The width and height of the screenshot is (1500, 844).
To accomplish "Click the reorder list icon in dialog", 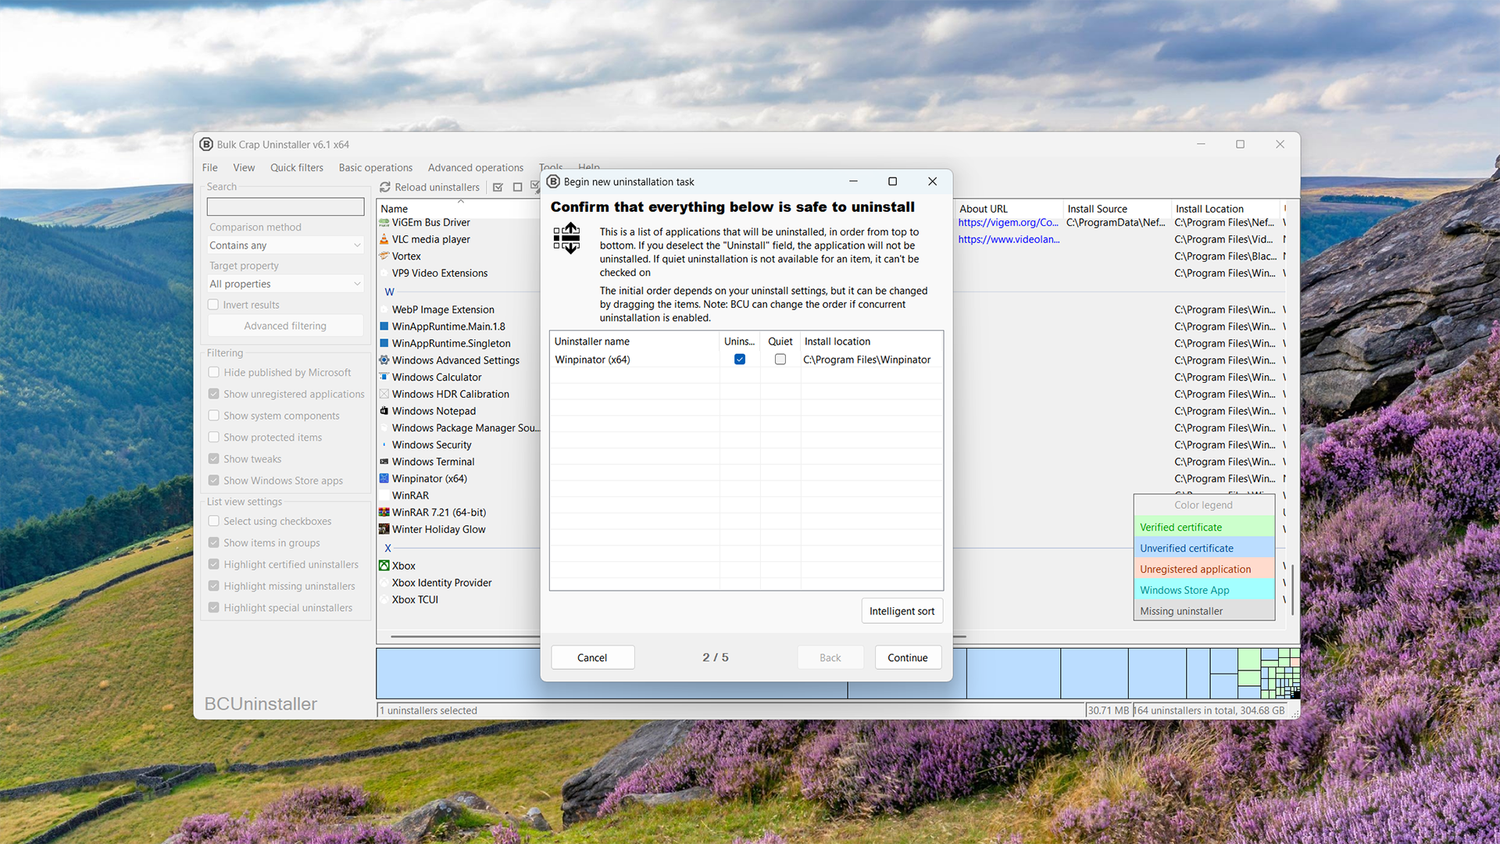I will tap(567, 239).
